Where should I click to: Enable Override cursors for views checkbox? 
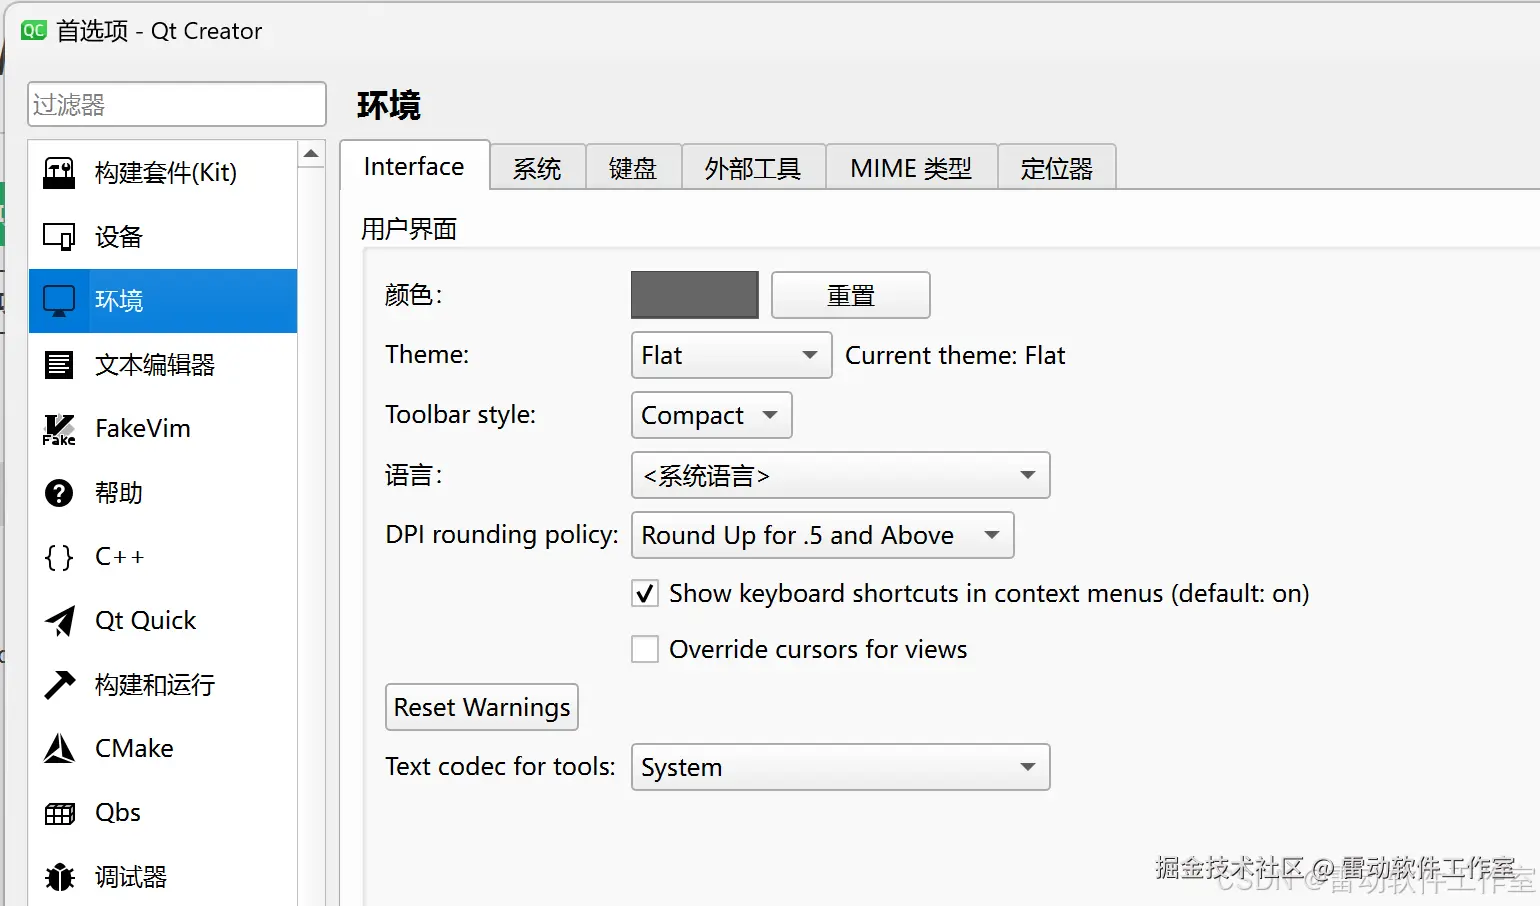click(645, 650)
